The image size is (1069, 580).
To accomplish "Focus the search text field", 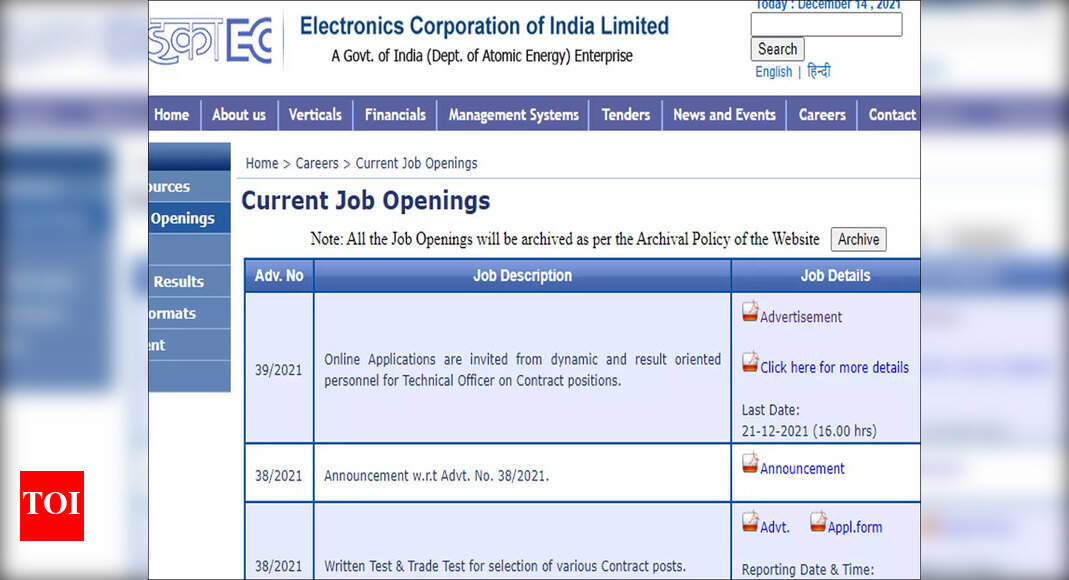I will pyautogui.click(x=826, y=25).
